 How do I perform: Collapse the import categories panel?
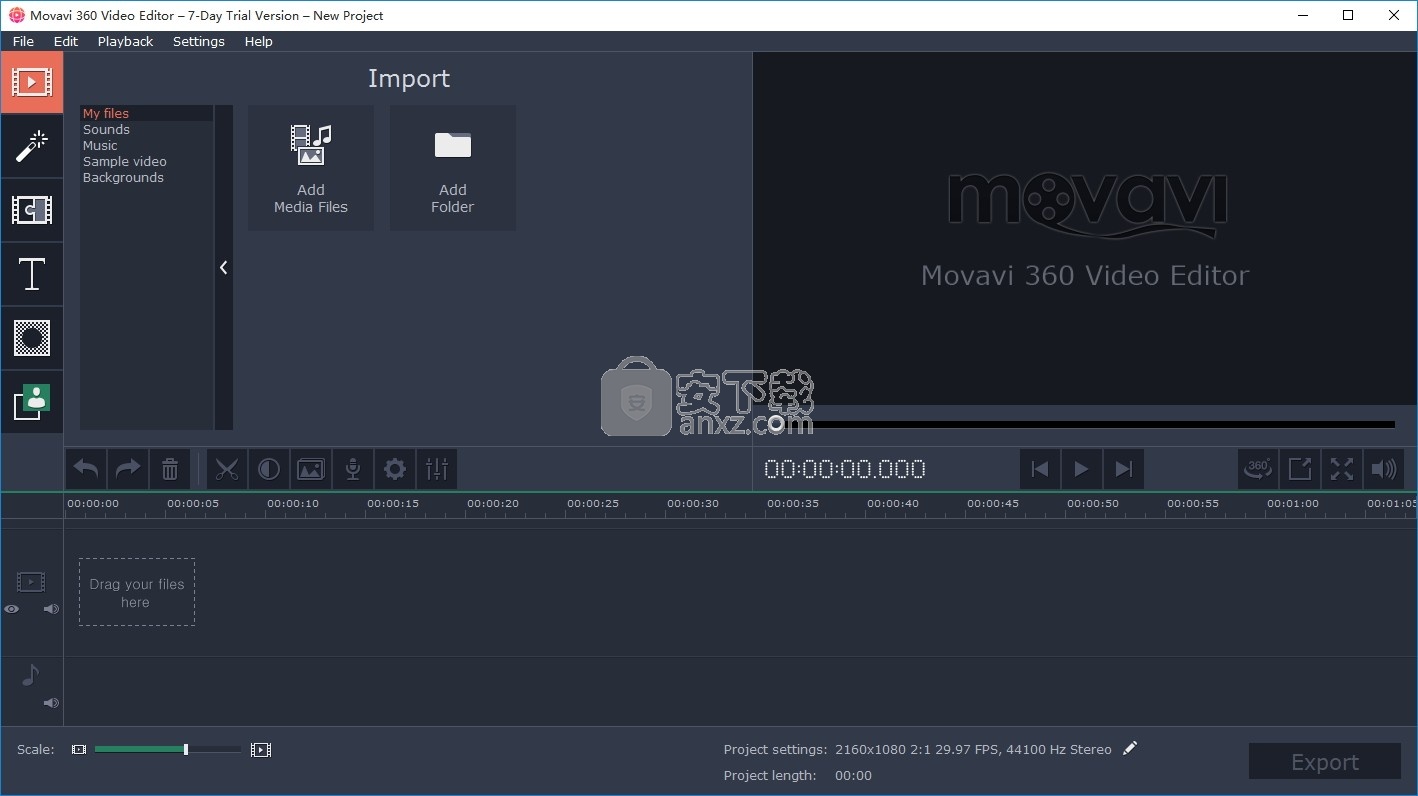tap(224, 267)
